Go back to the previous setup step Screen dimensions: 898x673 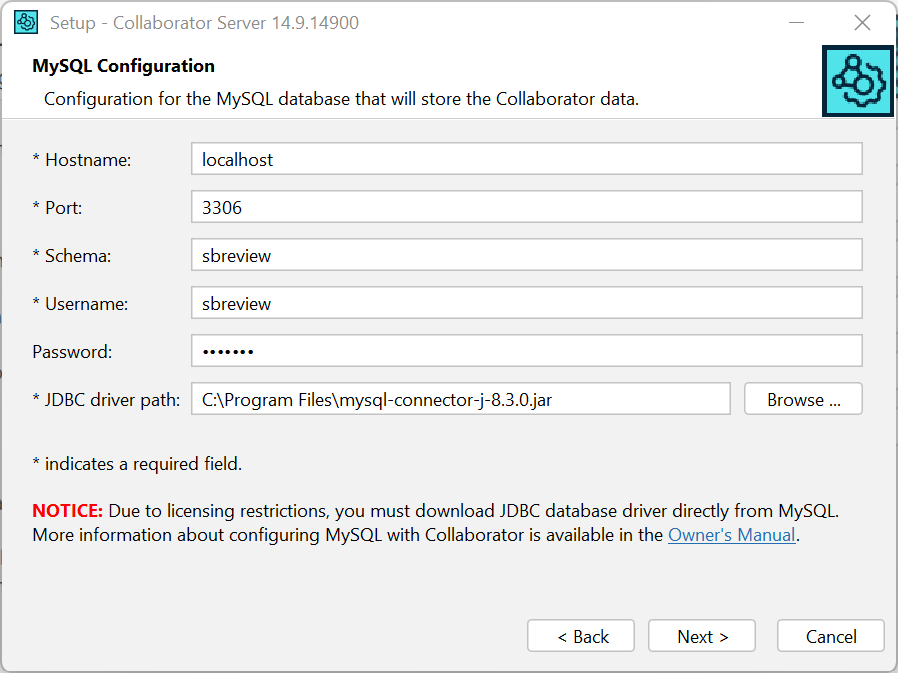tap(580, 635)
